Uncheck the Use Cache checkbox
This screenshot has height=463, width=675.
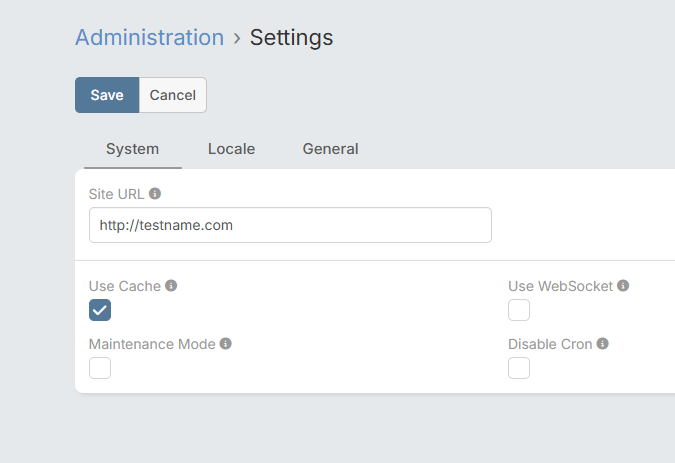pyautogui.click(x=100, y=310)
